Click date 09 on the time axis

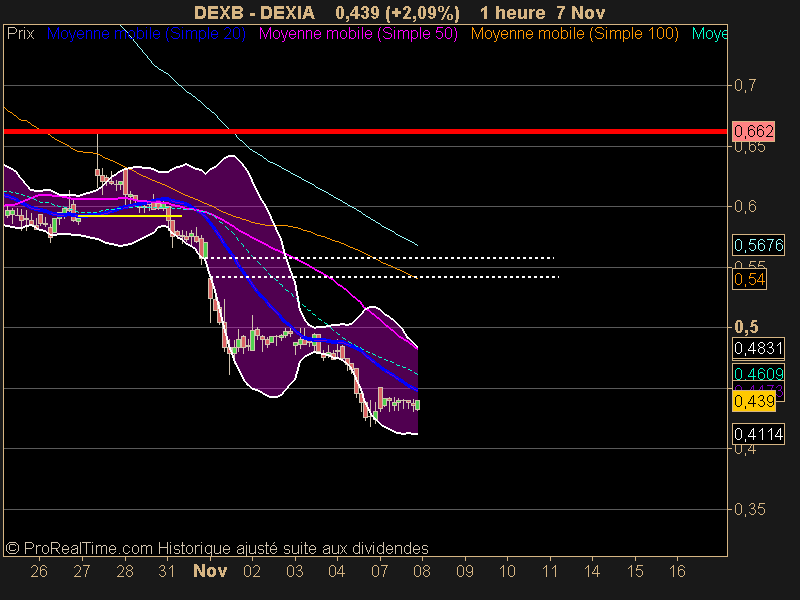[465, 571]
